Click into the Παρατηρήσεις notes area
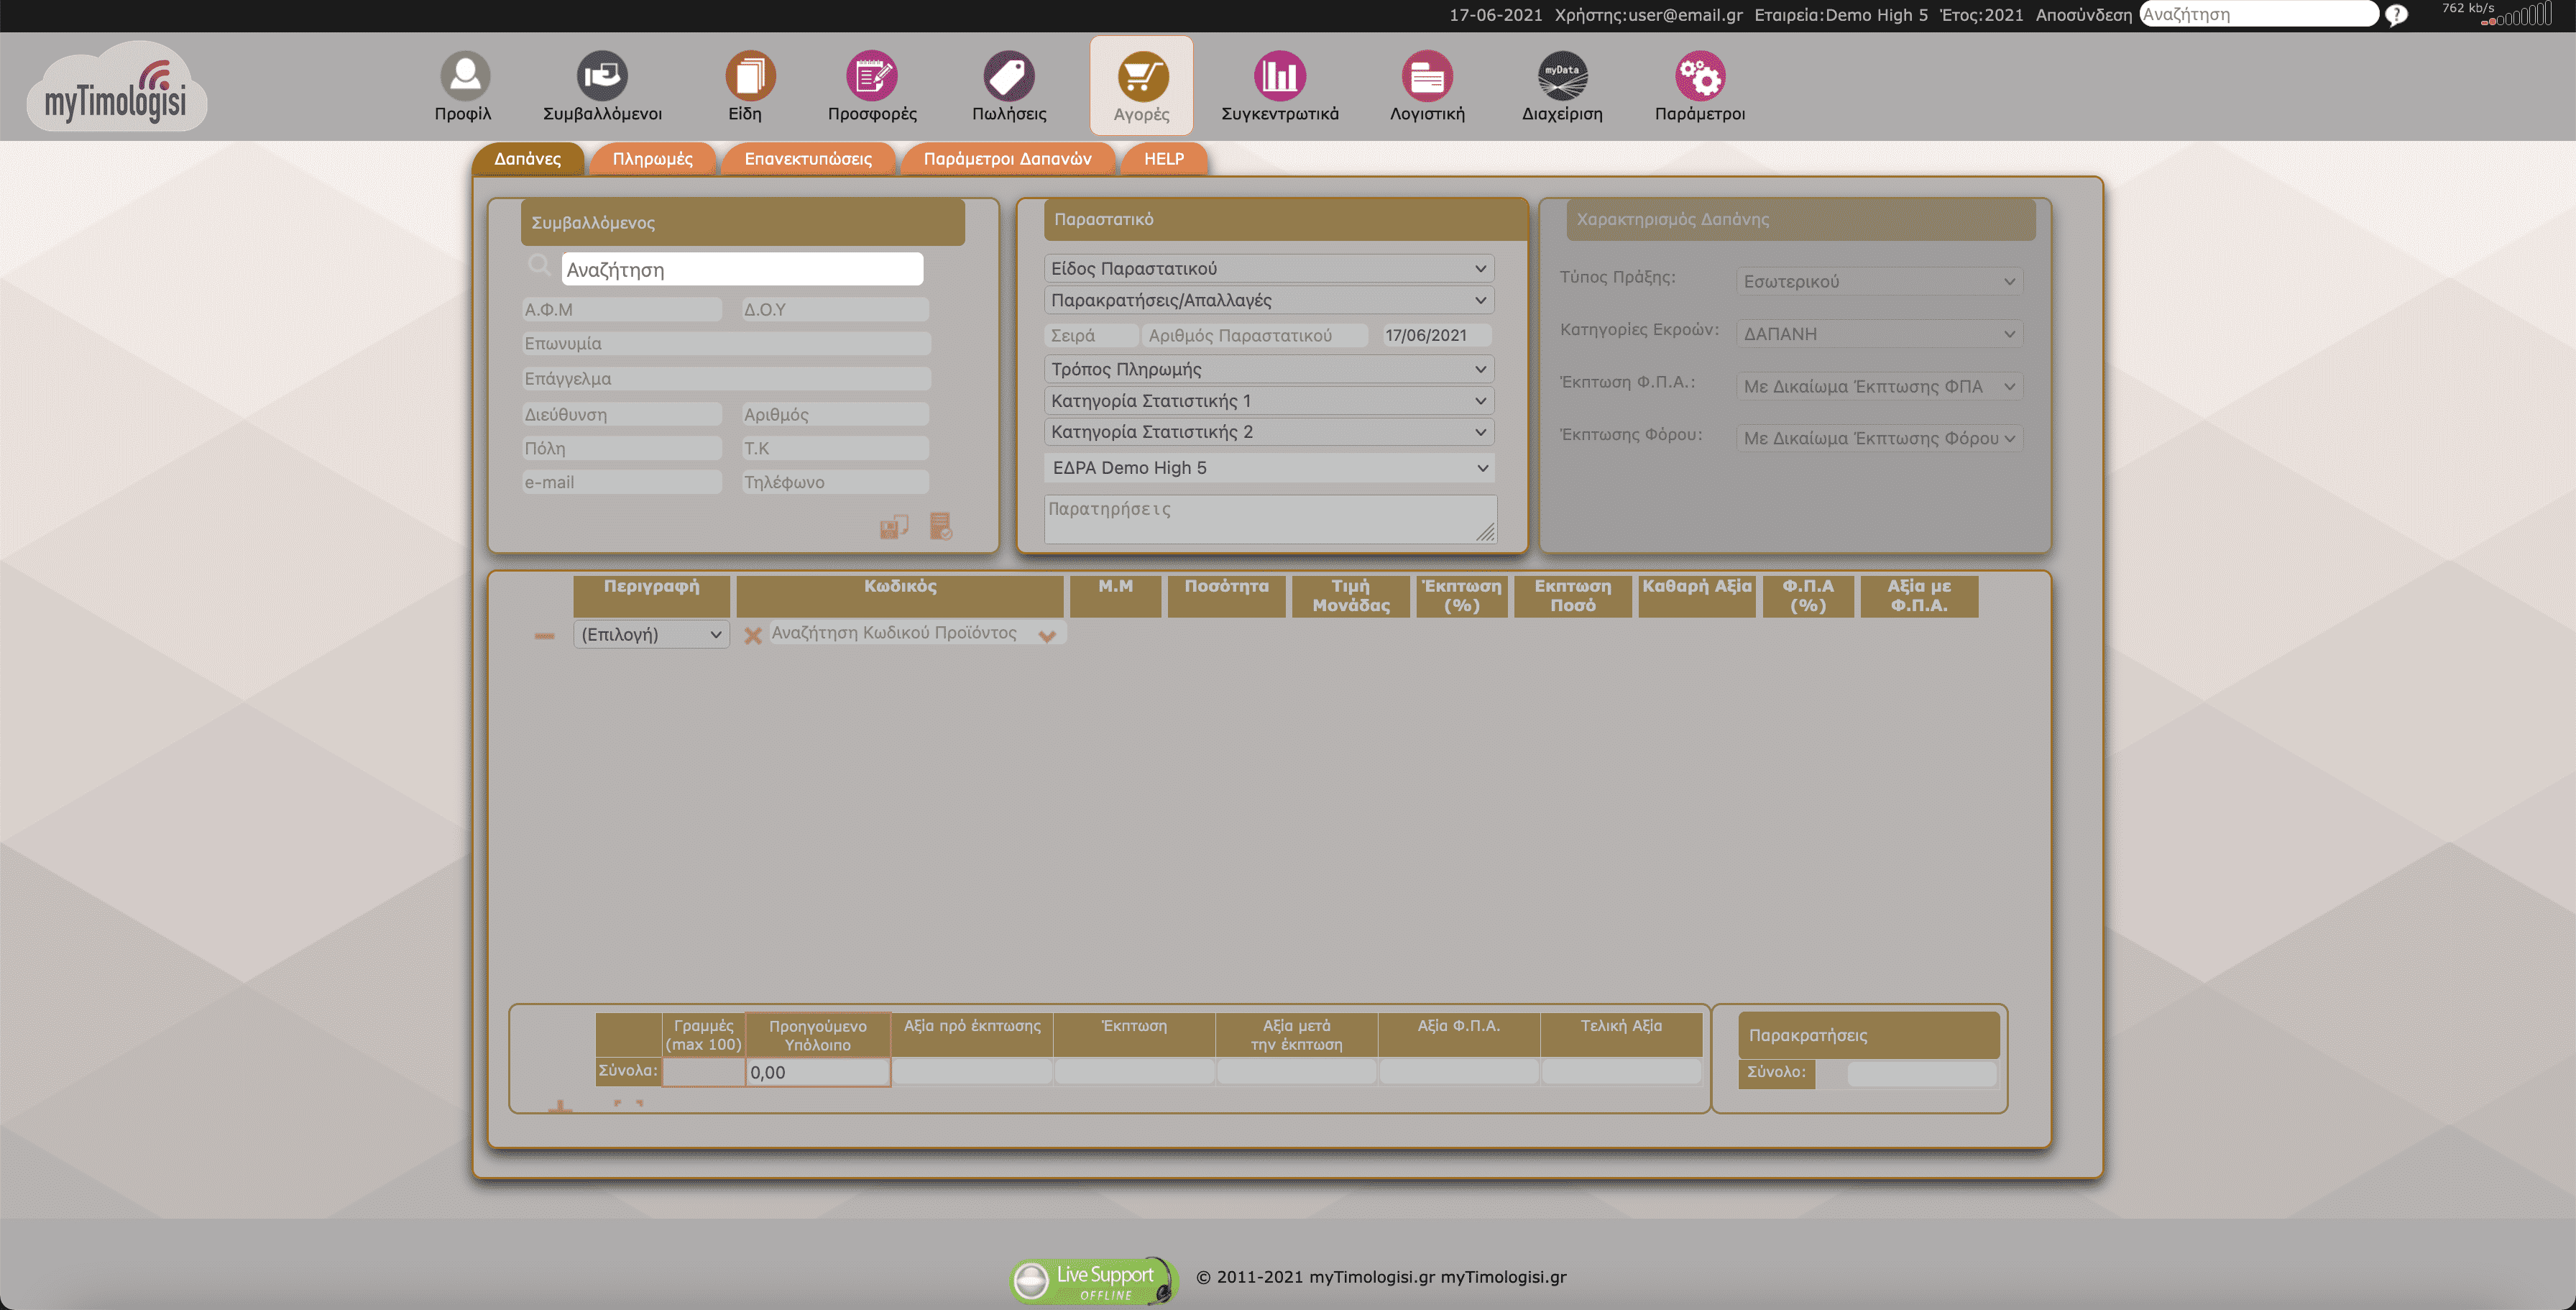 pyautogui.click(x=1268, y=518)
